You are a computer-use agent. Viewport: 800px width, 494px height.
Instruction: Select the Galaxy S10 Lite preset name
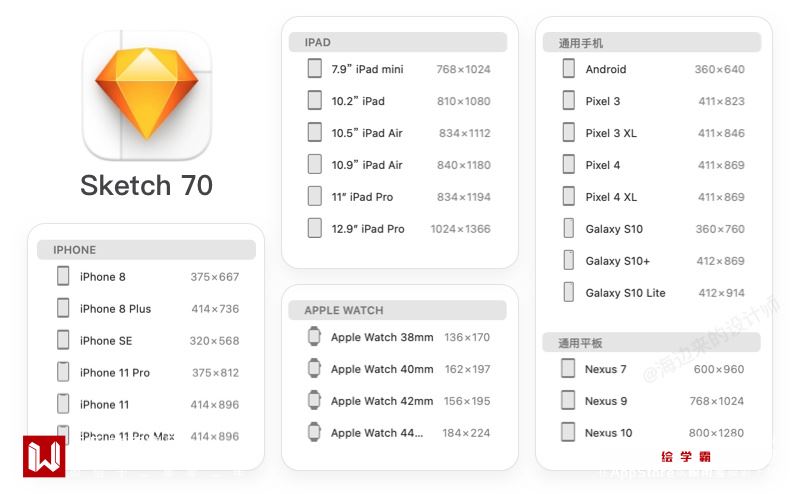[626, 292]
